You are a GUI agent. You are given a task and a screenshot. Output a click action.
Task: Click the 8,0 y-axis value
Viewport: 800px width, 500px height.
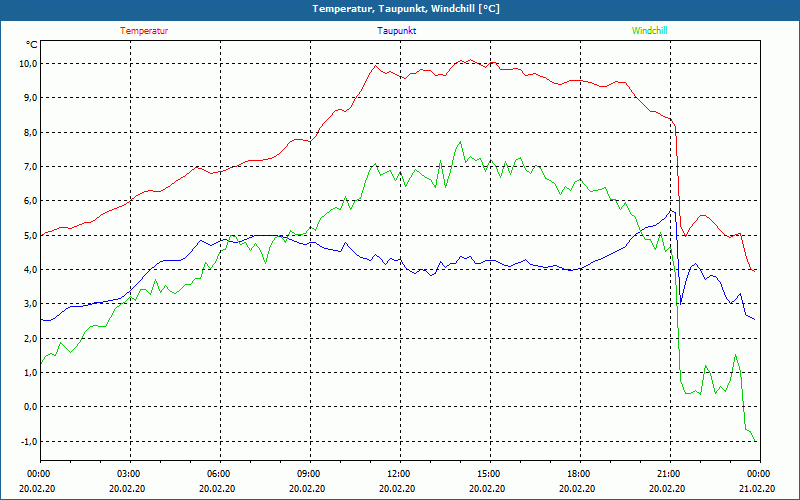pos(30,133)
